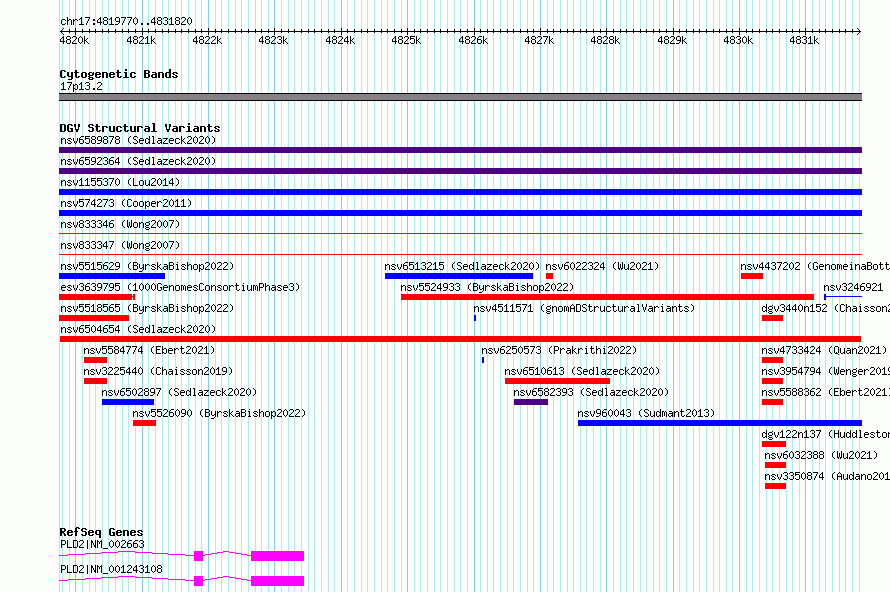
Task: Open the PLD2|NM_001243108 gene label
Action: pyautogui.click(x=111, y=569)
